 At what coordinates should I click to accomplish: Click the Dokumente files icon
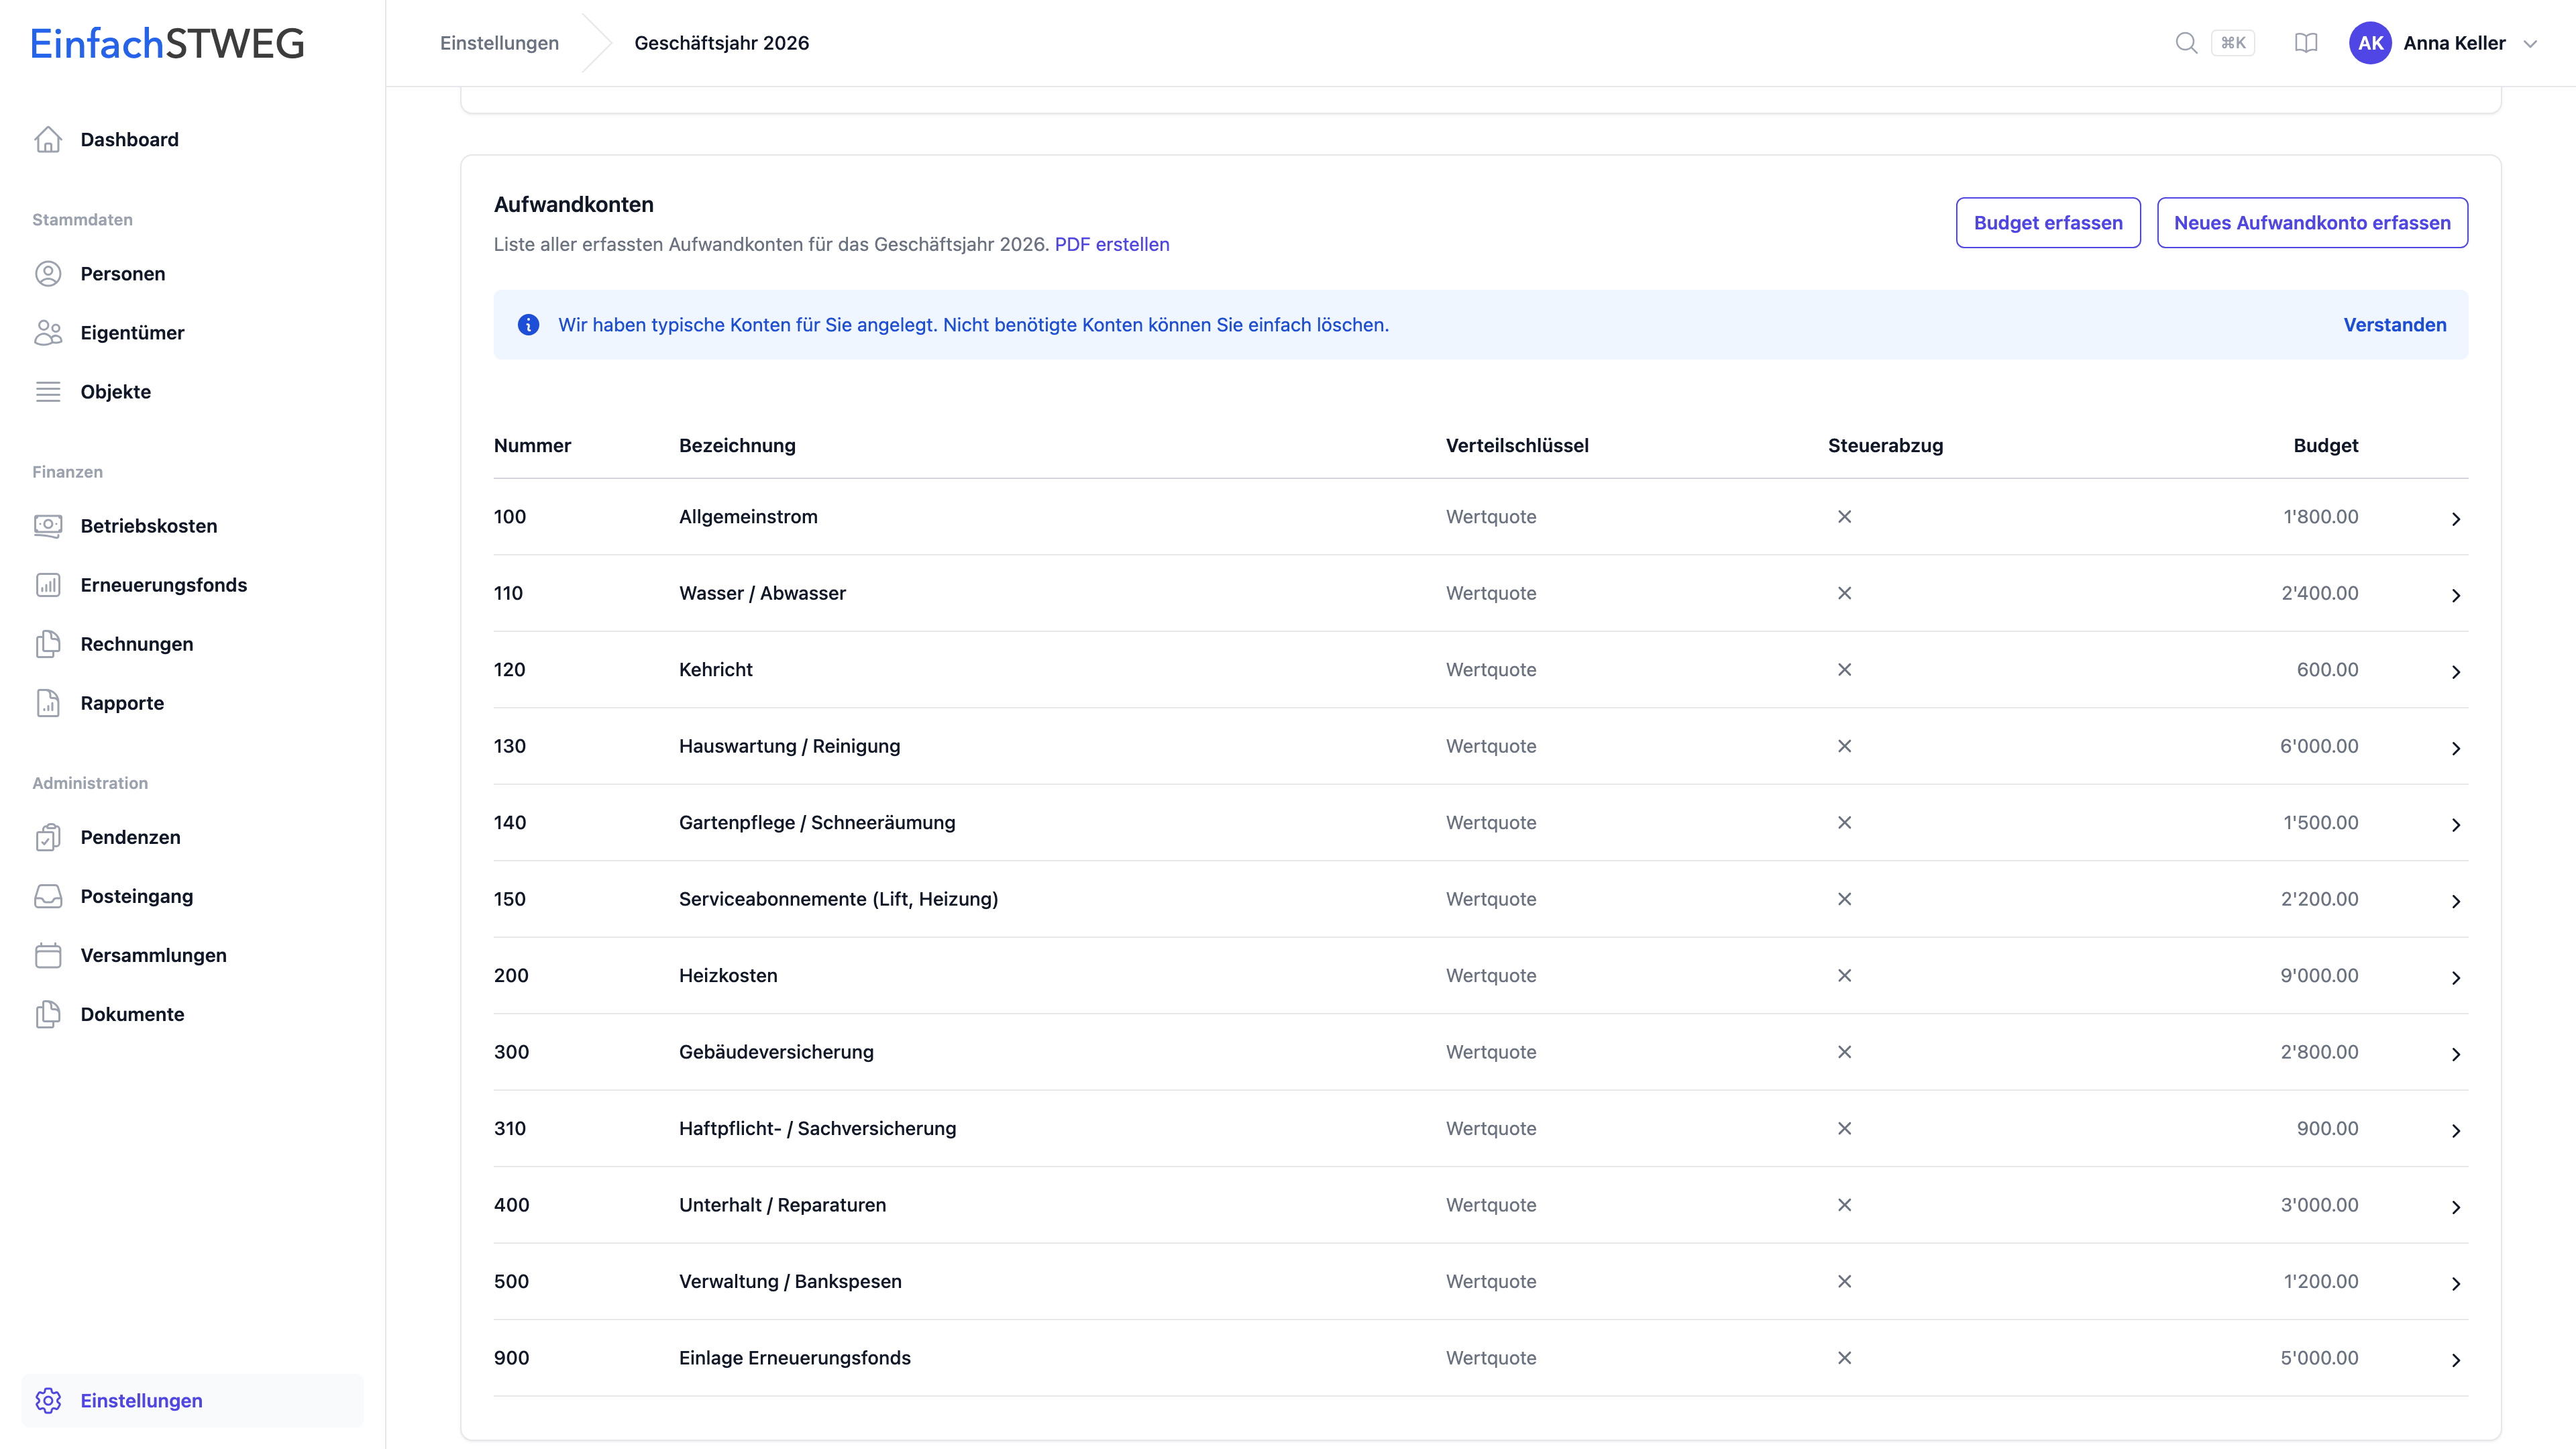pos(48,1014)
